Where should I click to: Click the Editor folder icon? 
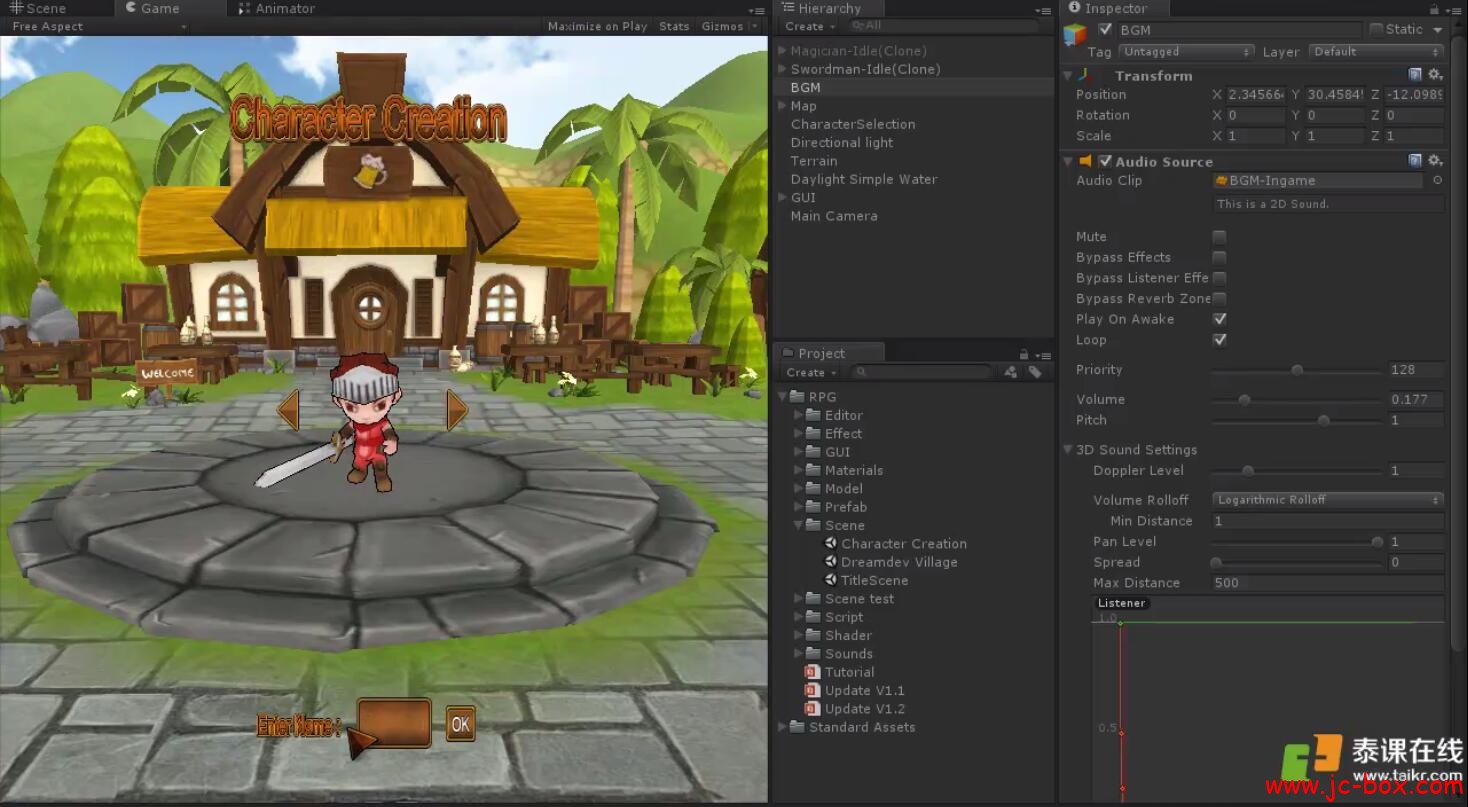pos(813,415)
